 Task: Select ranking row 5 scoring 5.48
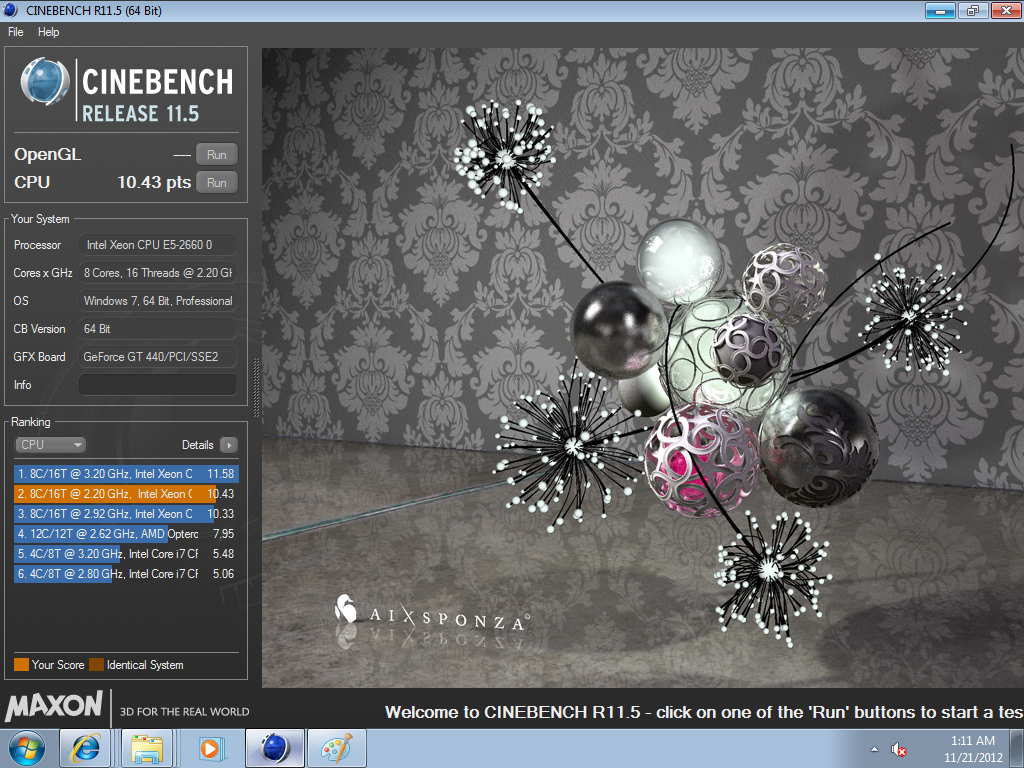point(126,554)
